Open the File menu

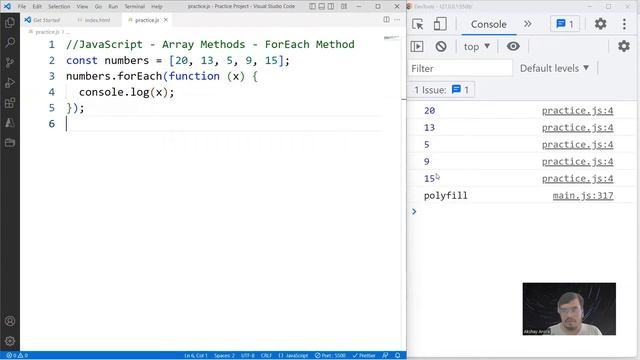[22, 7]
